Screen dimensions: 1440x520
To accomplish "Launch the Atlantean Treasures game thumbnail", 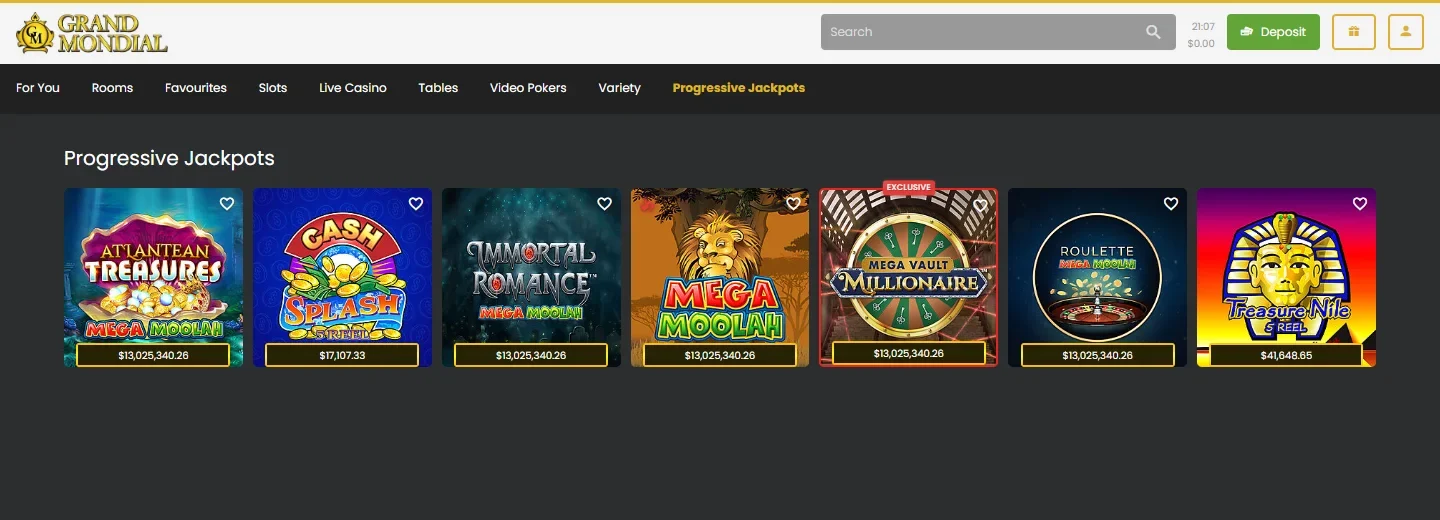I will (x=153, y=277).
